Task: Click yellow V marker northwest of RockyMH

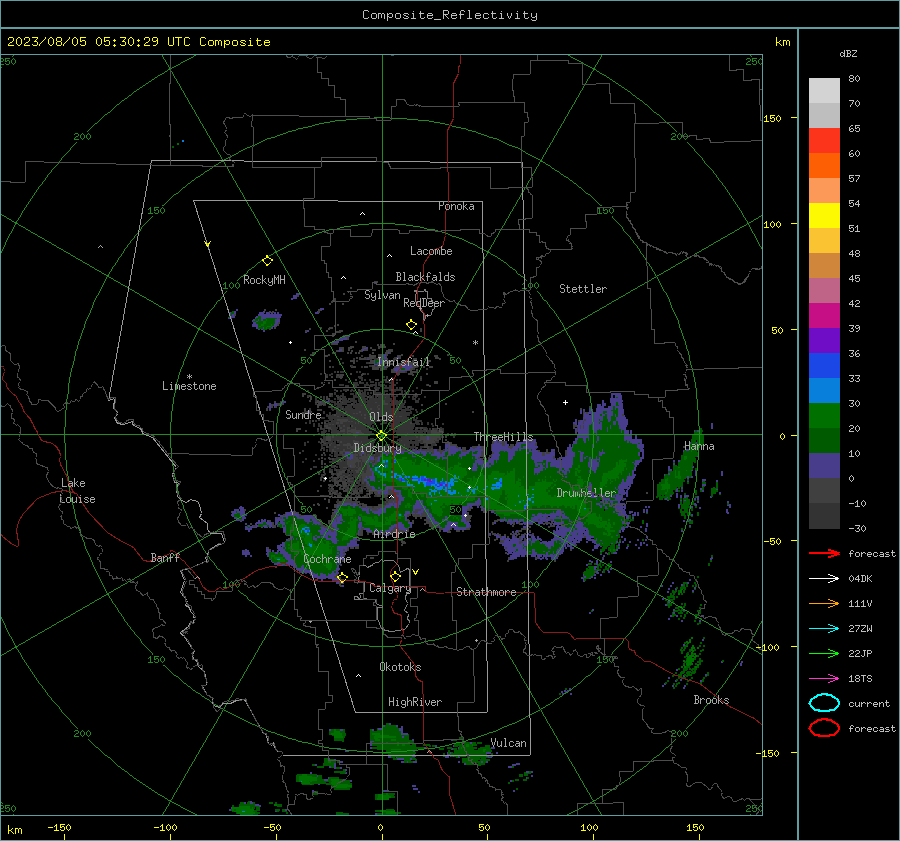Action: (x=208, y=244)
